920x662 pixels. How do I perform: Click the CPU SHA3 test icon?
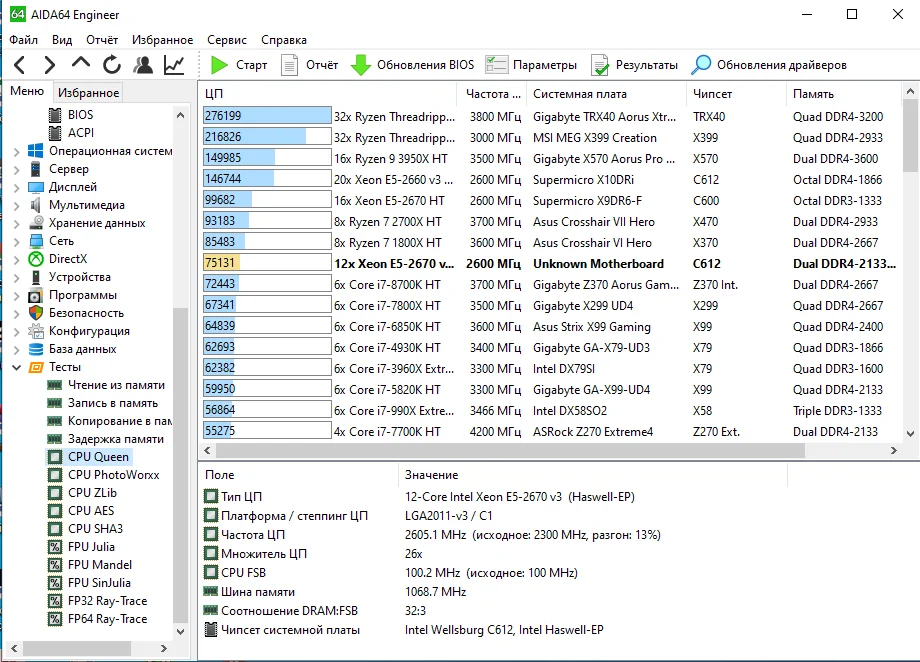point(55,529)
